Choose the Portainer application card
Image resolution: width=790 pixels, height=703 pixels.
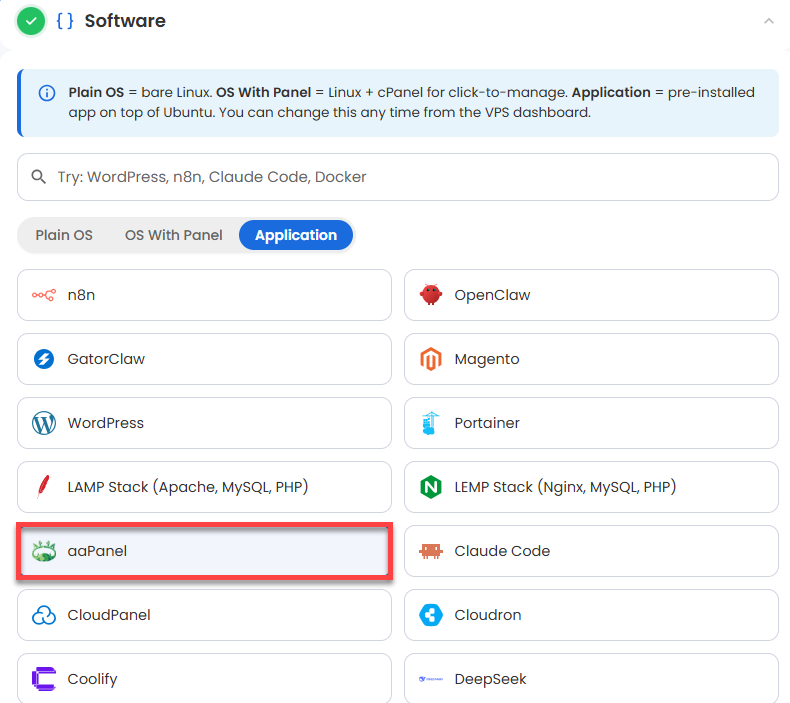coord(591,423)
